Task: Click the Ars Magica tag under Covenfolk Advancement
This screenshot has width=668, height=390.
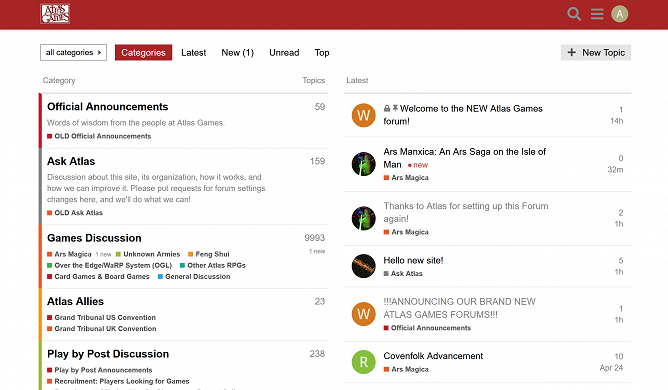Action: coord(409,369)
